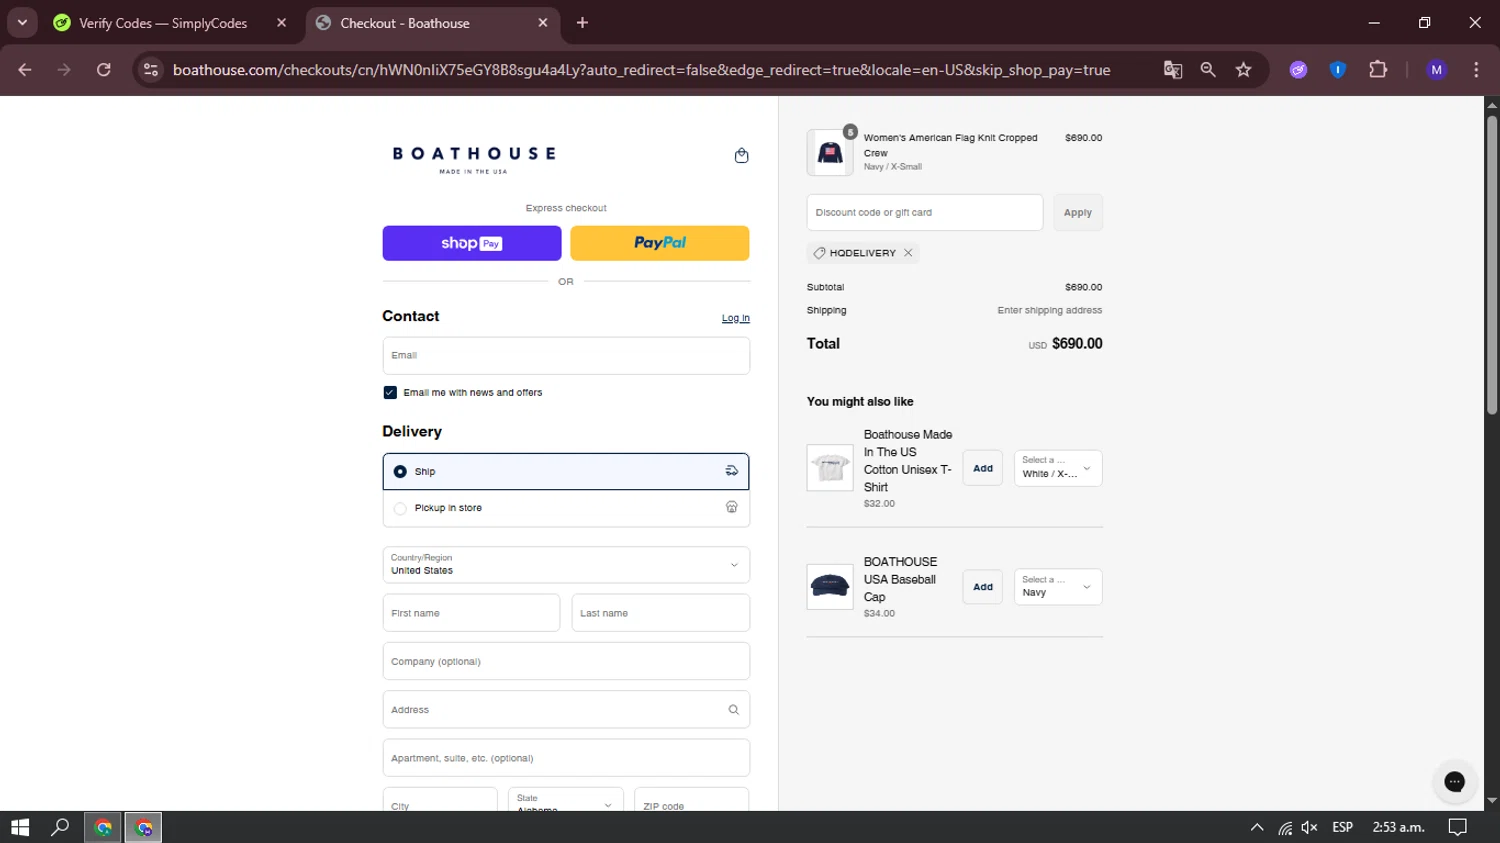Image resolution: width=1500 pixels, height=843 pixels.
Task: Click the Last name field
Action: pyautogui.click(x=661, y=613)
